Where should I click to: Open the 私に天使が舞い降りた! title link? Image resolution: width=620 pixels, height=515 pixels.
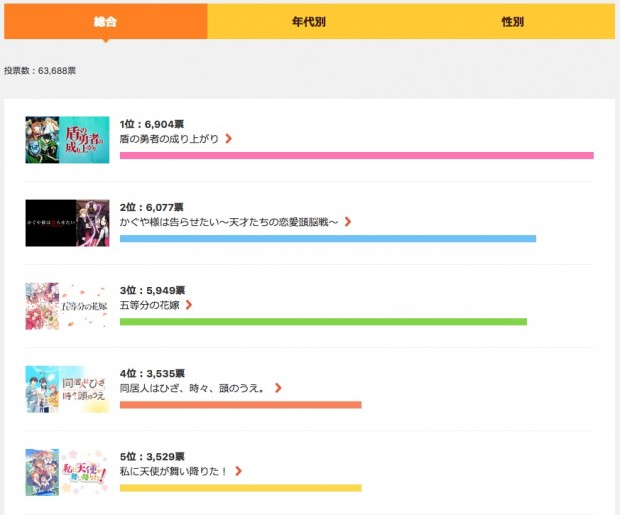[x=173, y=471]
